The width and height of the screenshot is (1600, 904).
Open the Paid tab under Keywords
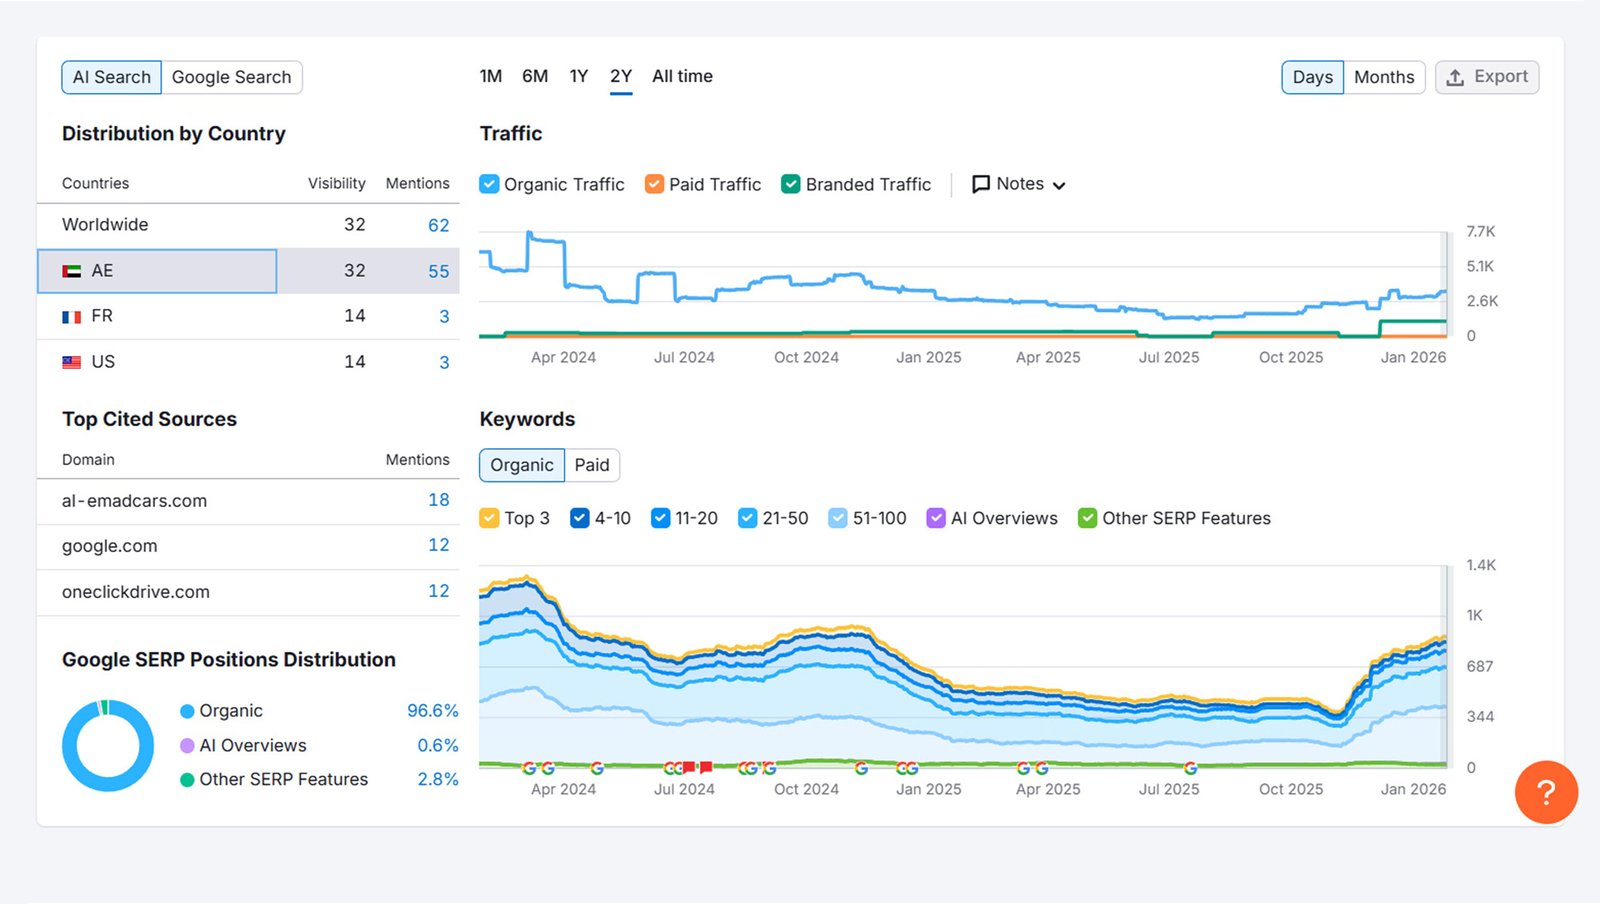(x=592, y=465)
